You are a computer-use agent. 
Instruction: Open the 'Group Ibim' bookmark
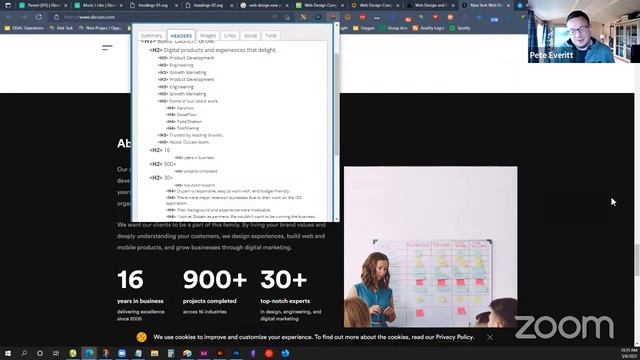click(x=393, y=28)
